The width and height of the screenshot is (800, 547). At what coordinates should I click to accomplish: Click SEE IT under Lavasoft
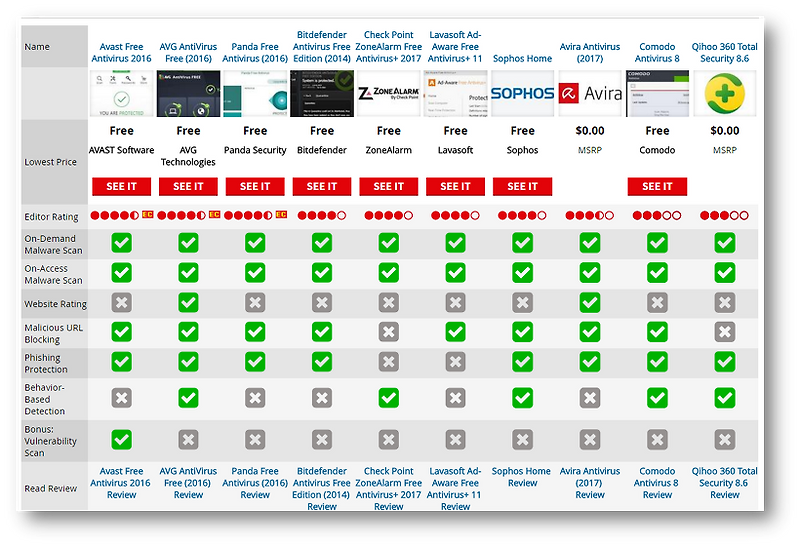(x=456, y=186)
